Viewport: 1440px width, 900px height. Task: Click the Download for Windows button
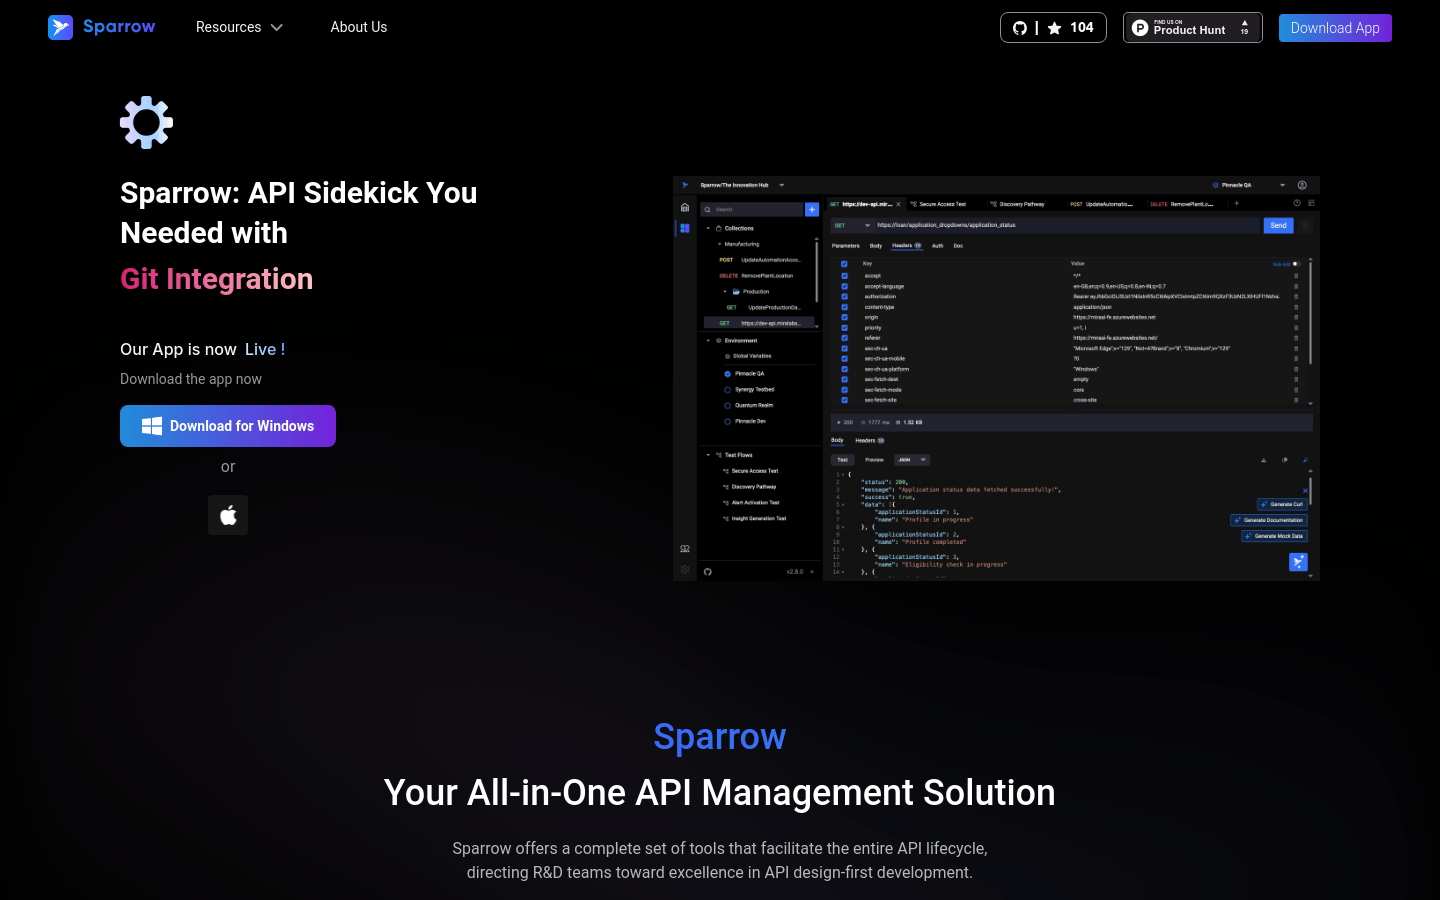coord(228,426)
